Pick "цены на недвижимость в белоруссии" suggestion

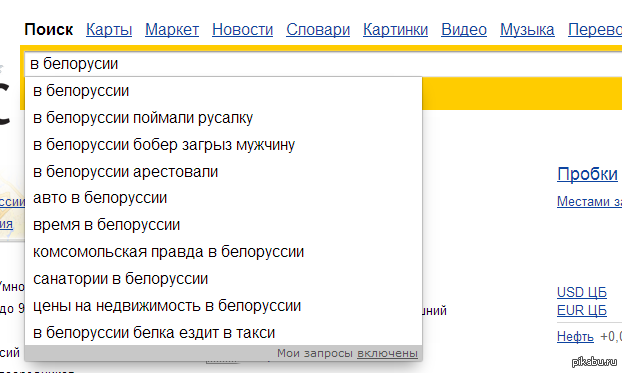[x=223, y=306]
